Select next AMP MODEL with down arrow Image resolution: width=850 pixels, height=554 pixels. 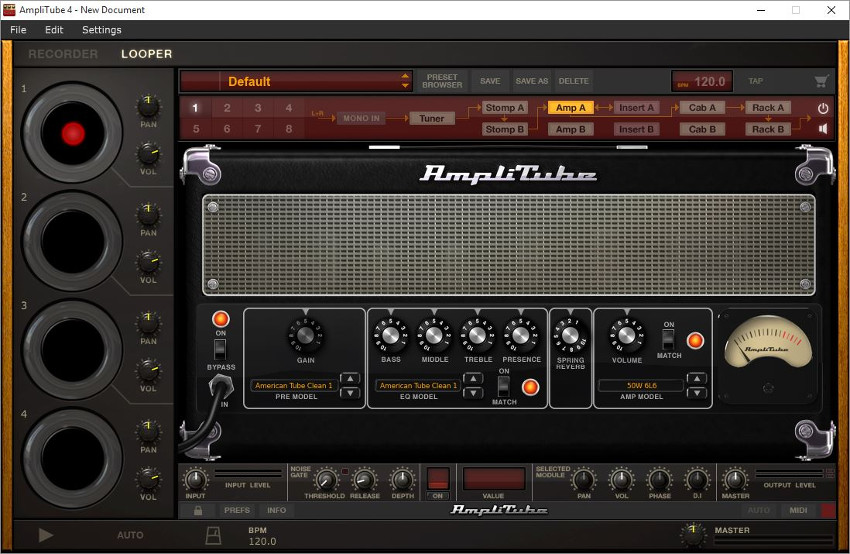tap(697, 392)
